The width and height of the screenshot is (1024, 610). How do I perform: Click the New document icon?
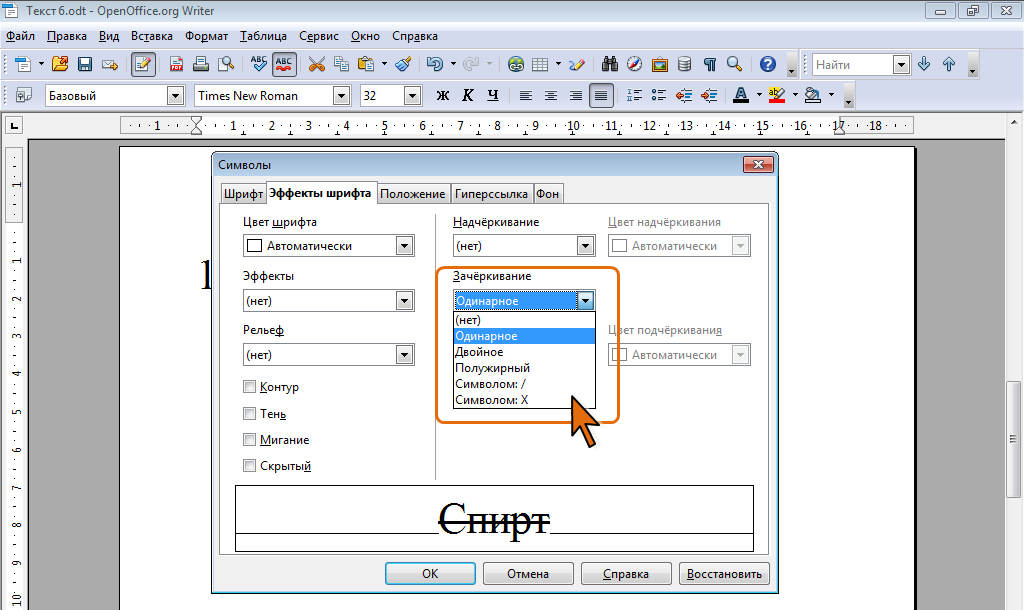23,64
